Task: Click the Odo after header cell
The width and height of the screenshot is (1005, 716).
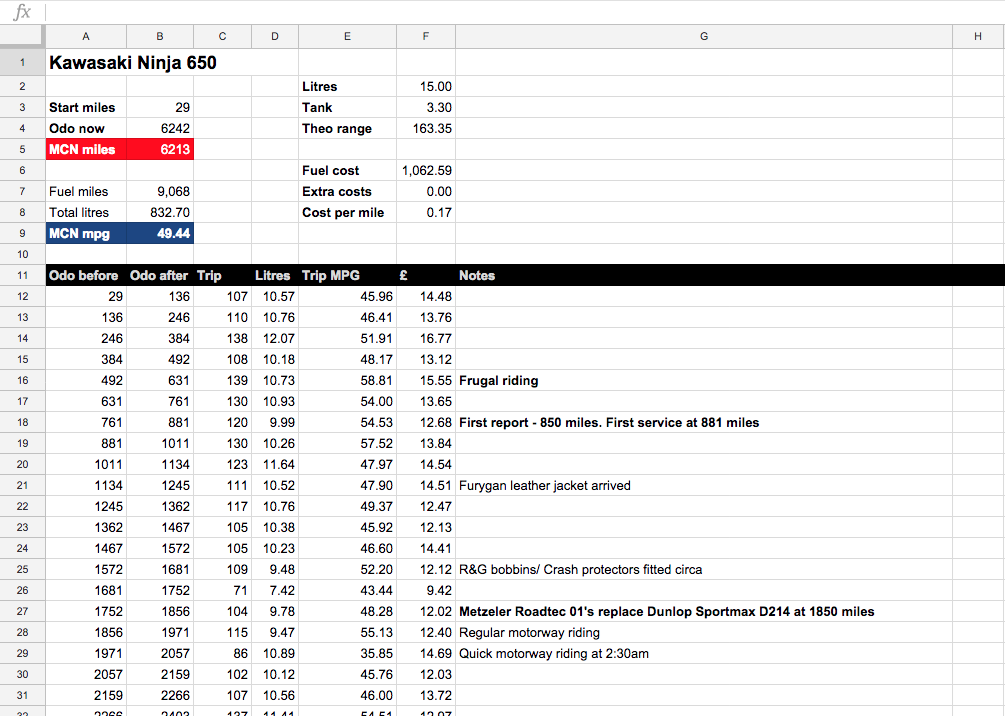Action: point(160,276)
